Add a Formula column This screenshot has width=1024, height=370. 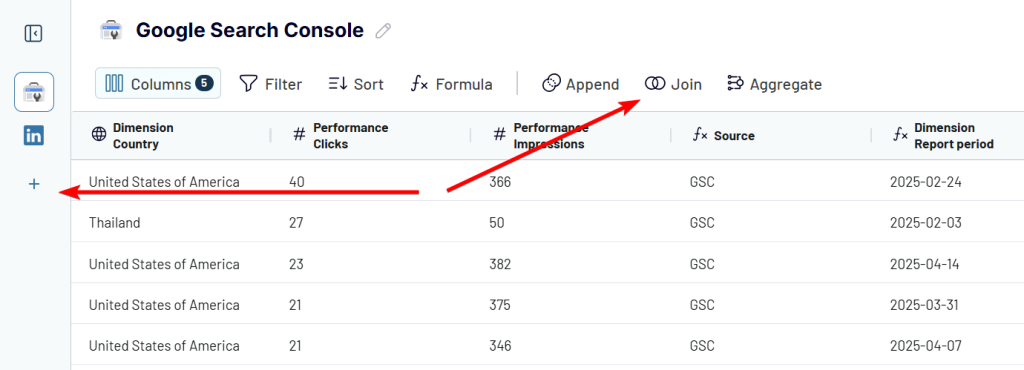(x=451, y=84)
